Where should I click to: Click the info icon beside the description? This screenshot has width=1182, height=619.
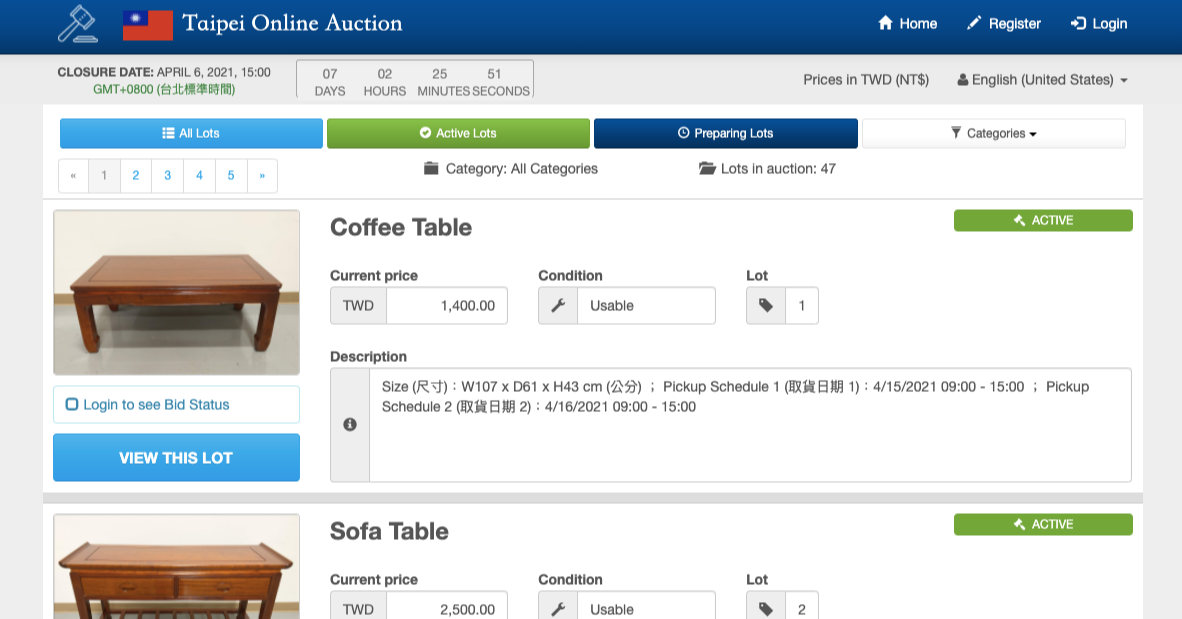(350, 424)
